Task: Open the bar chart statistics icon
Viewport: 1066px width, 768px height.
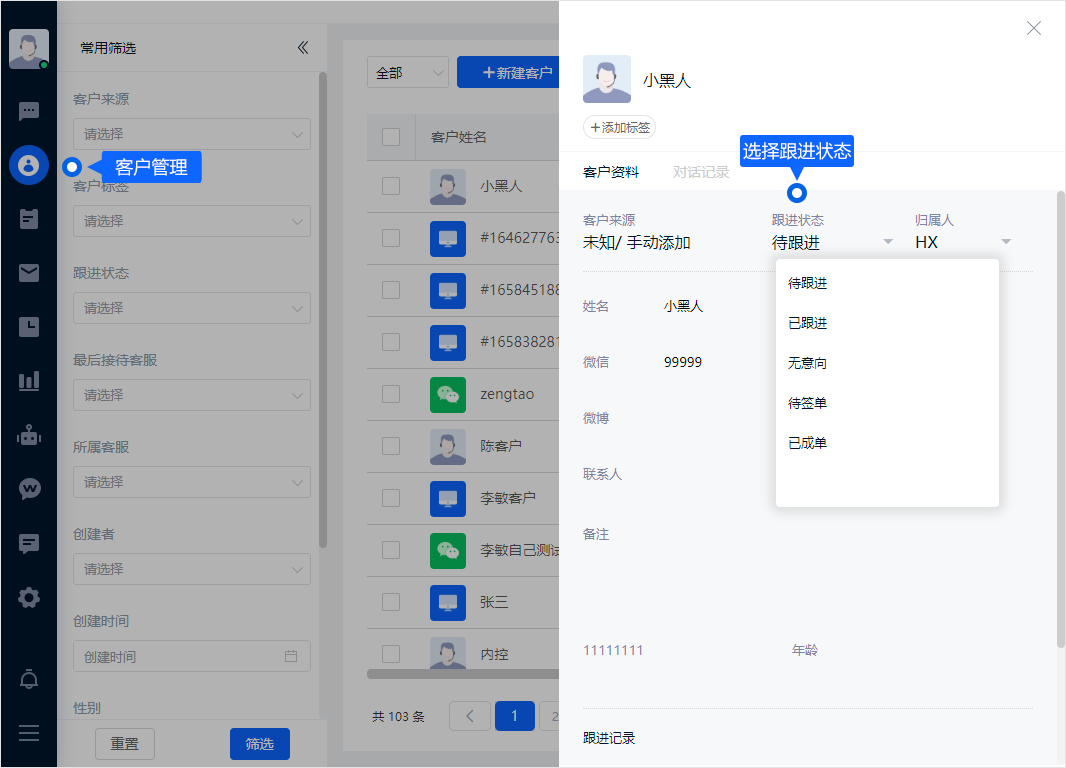Action: (x=29, y=381)
